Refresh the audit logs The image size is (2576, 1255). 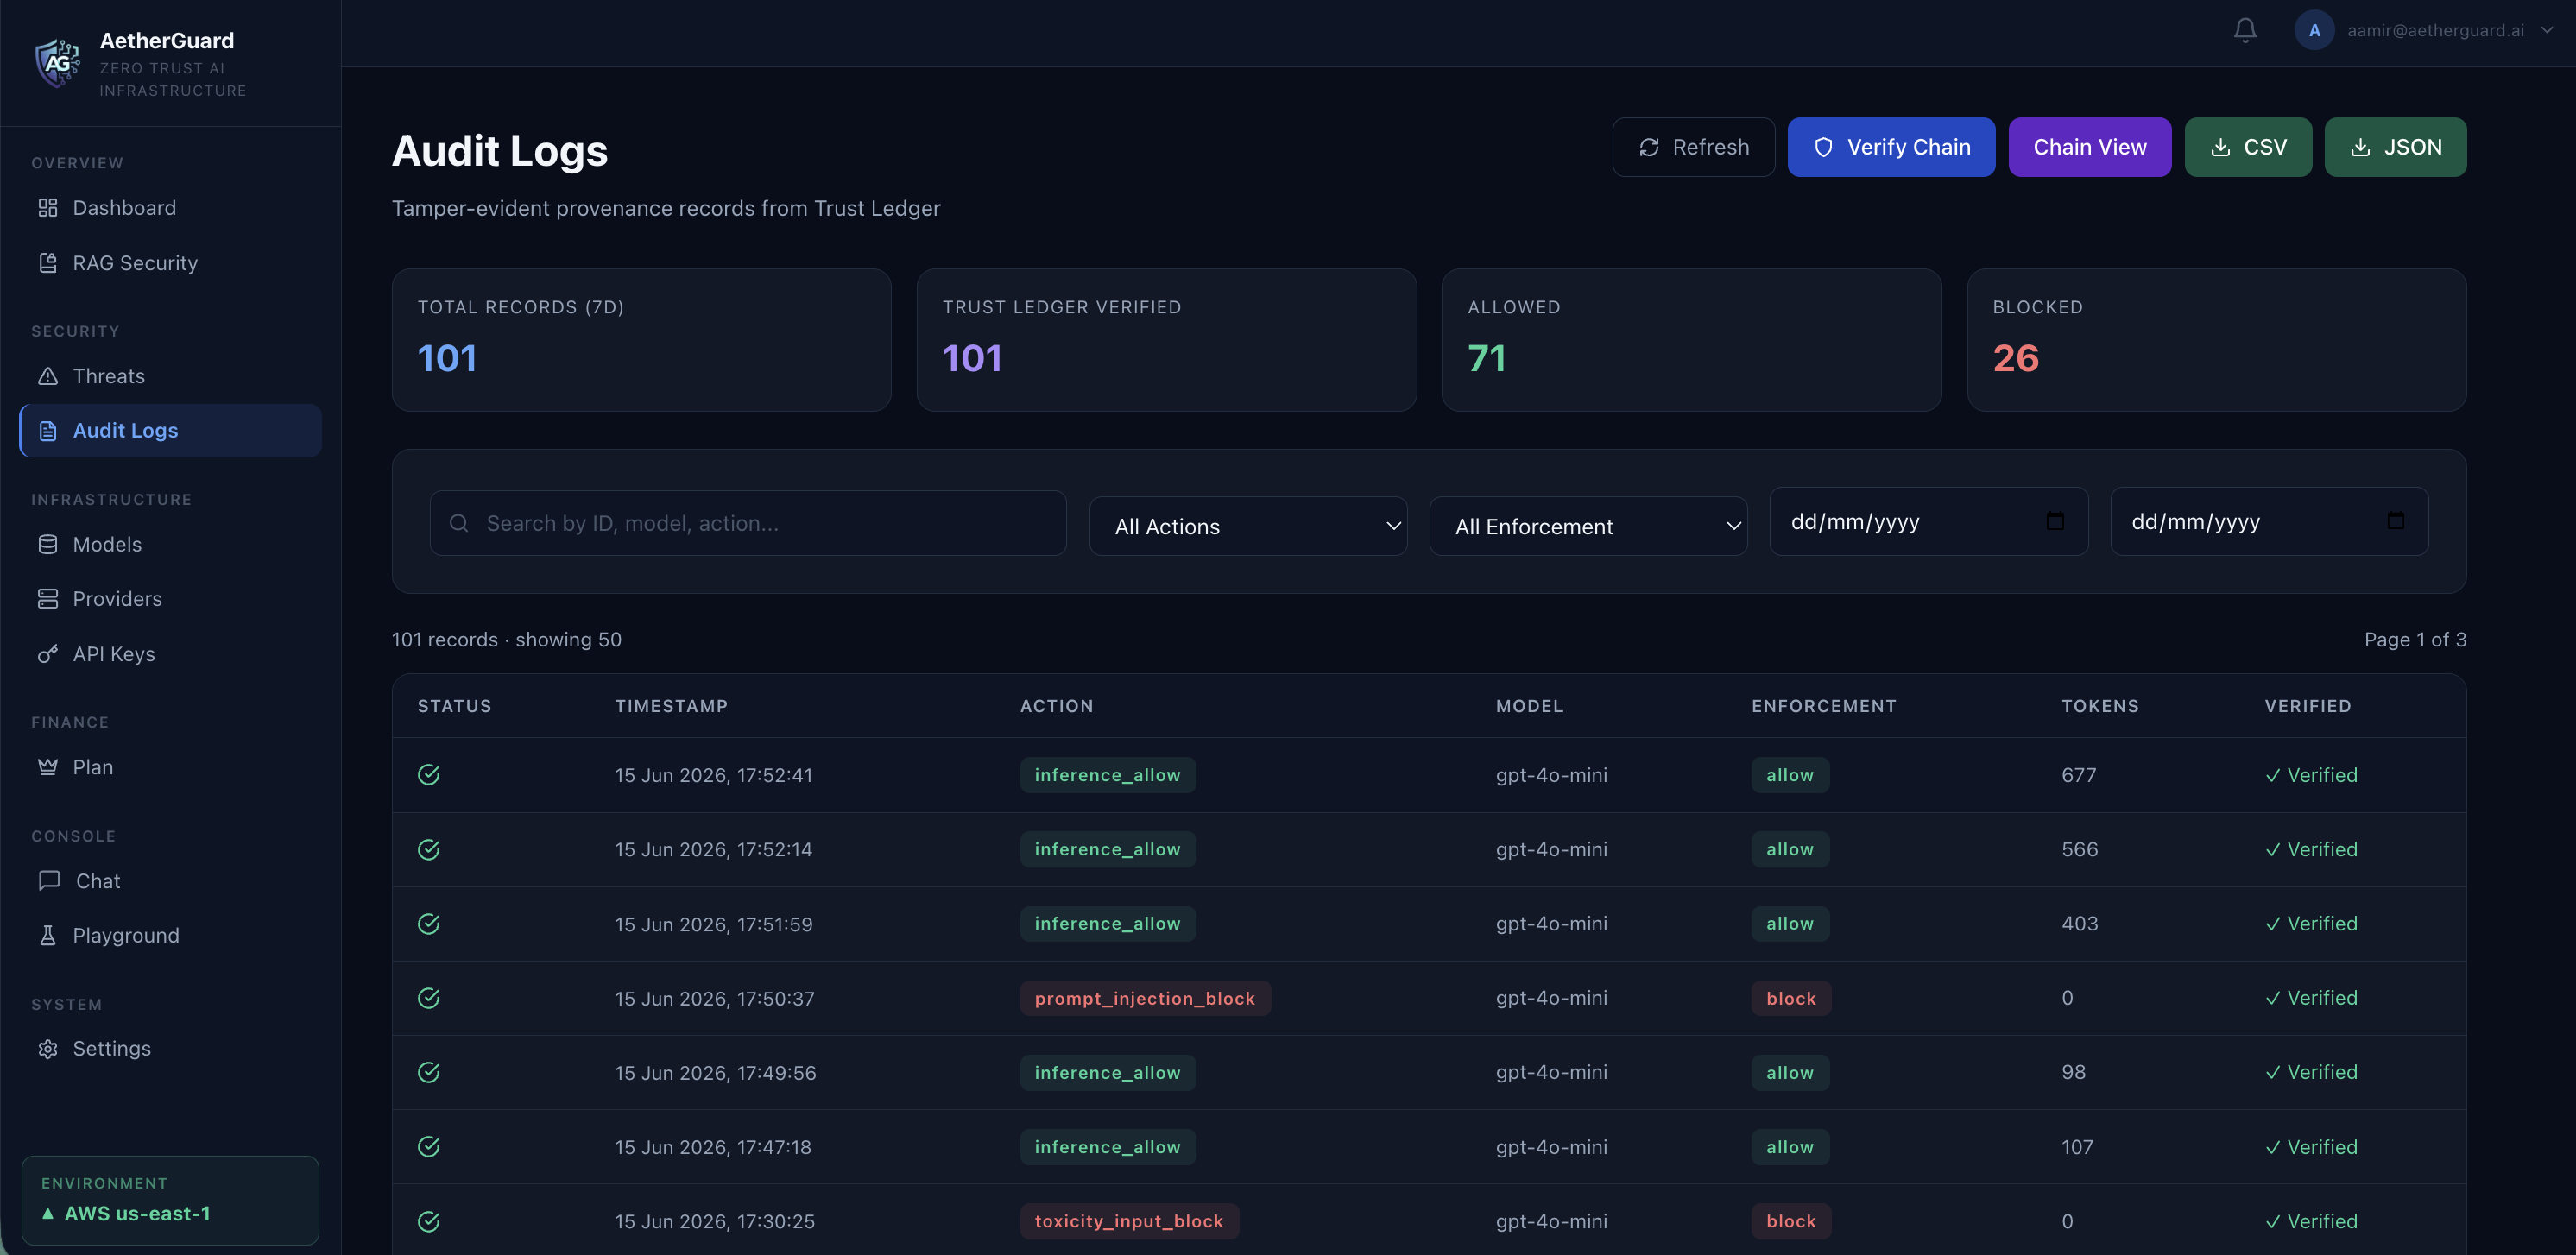(1693, 147)
